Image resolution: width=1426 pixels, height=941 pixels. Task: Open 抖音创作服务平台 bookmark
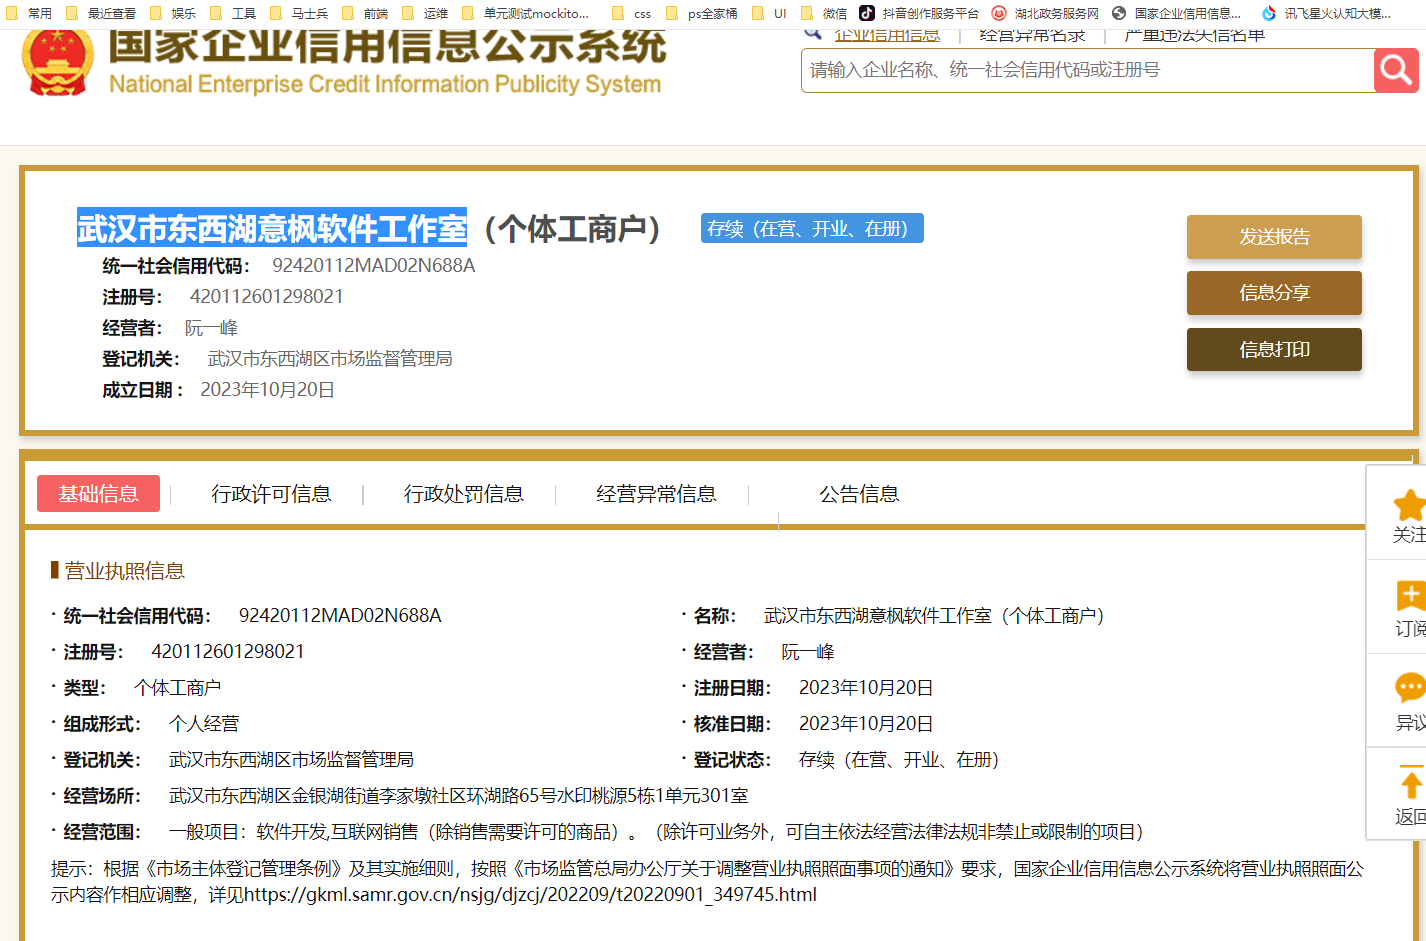click(x=919, y=13)
